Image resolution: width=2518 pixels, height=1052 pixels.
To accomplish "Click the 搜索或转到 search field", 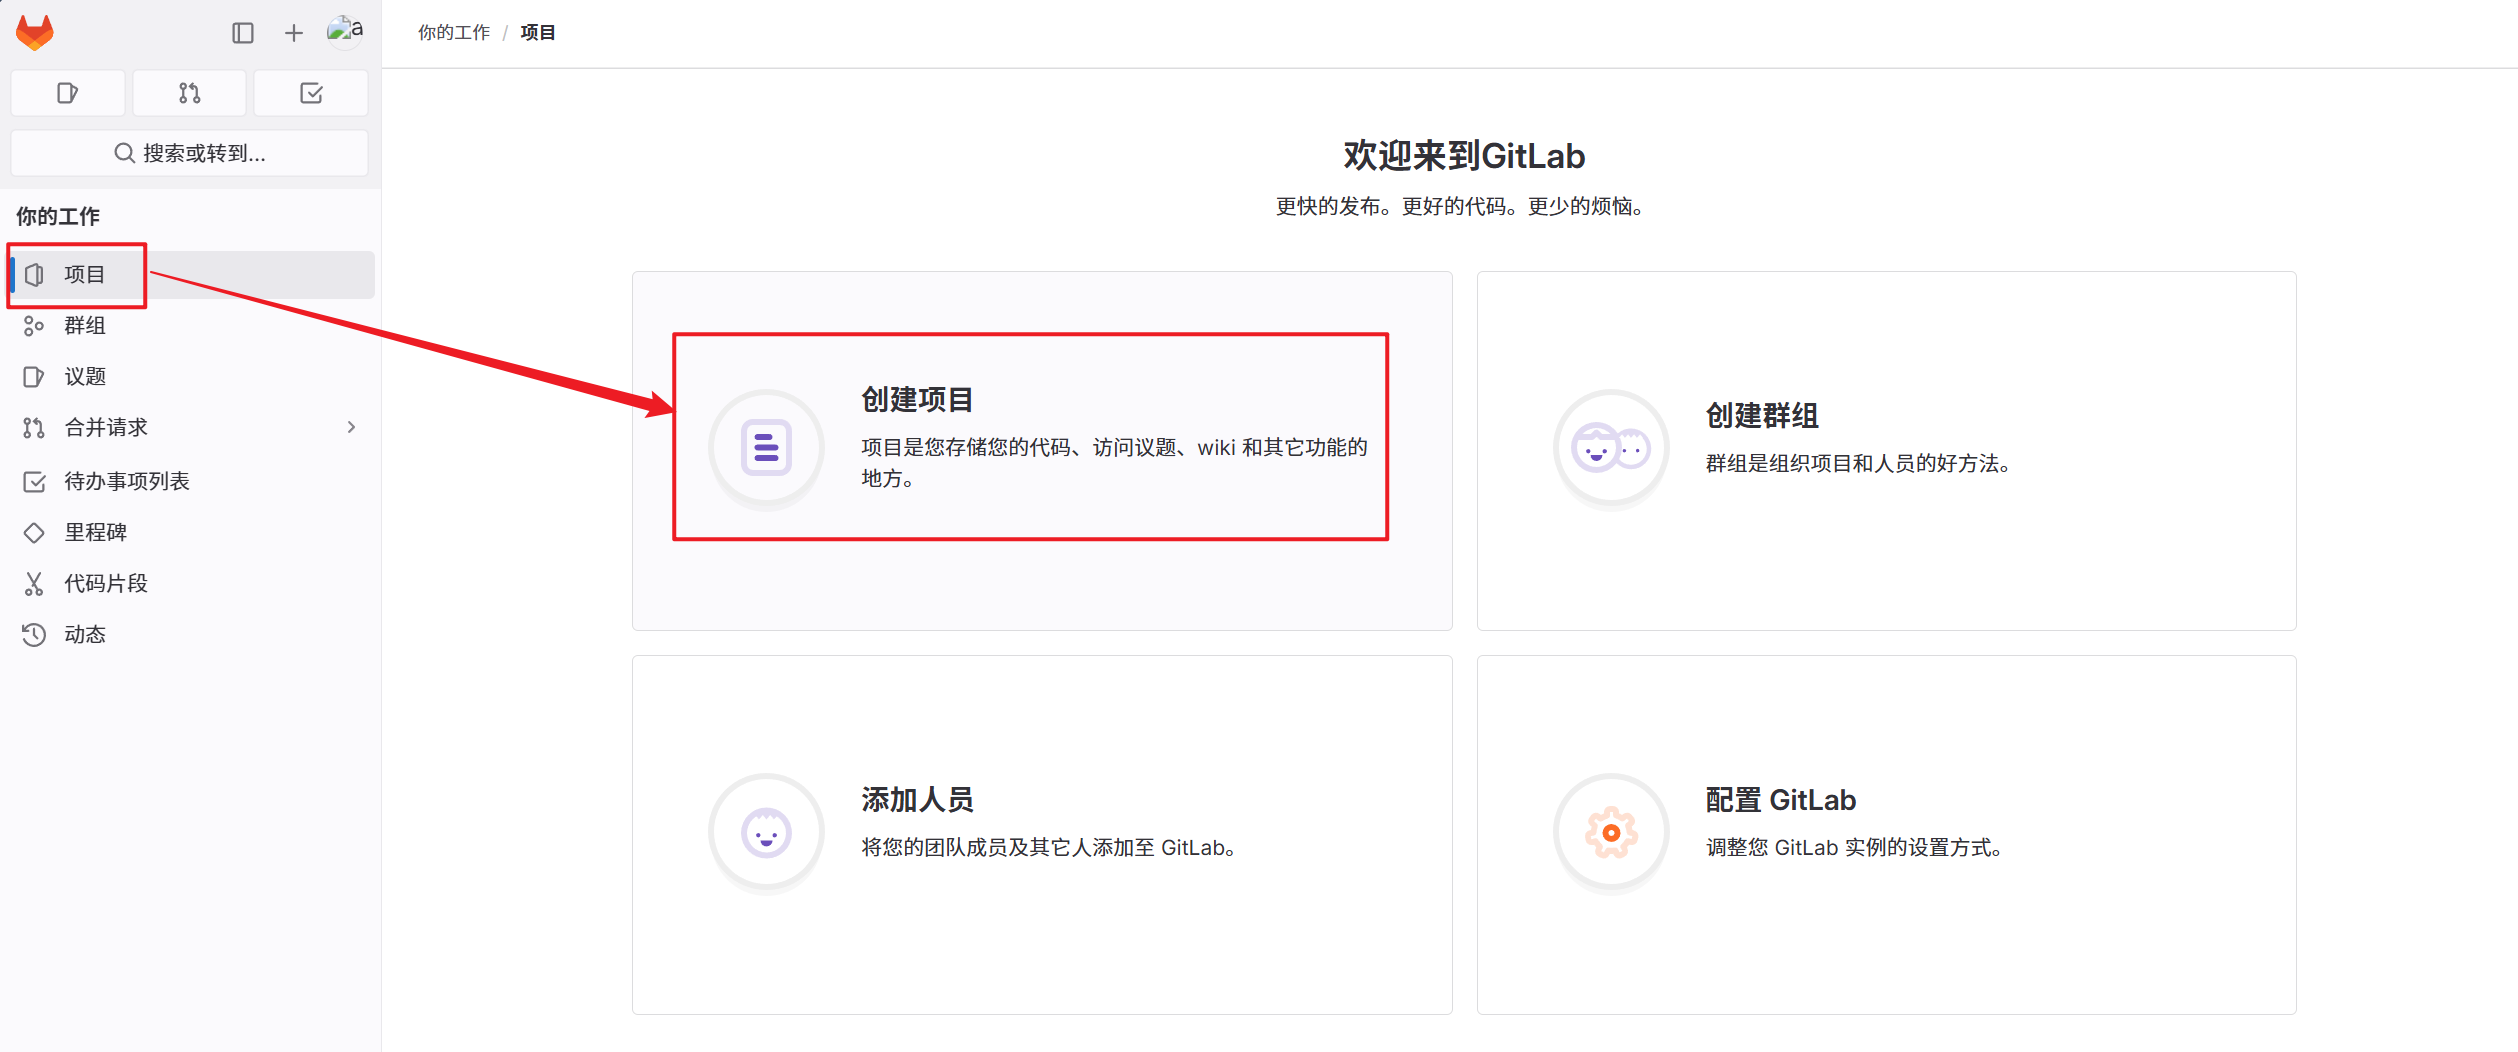I will [189, 153].
